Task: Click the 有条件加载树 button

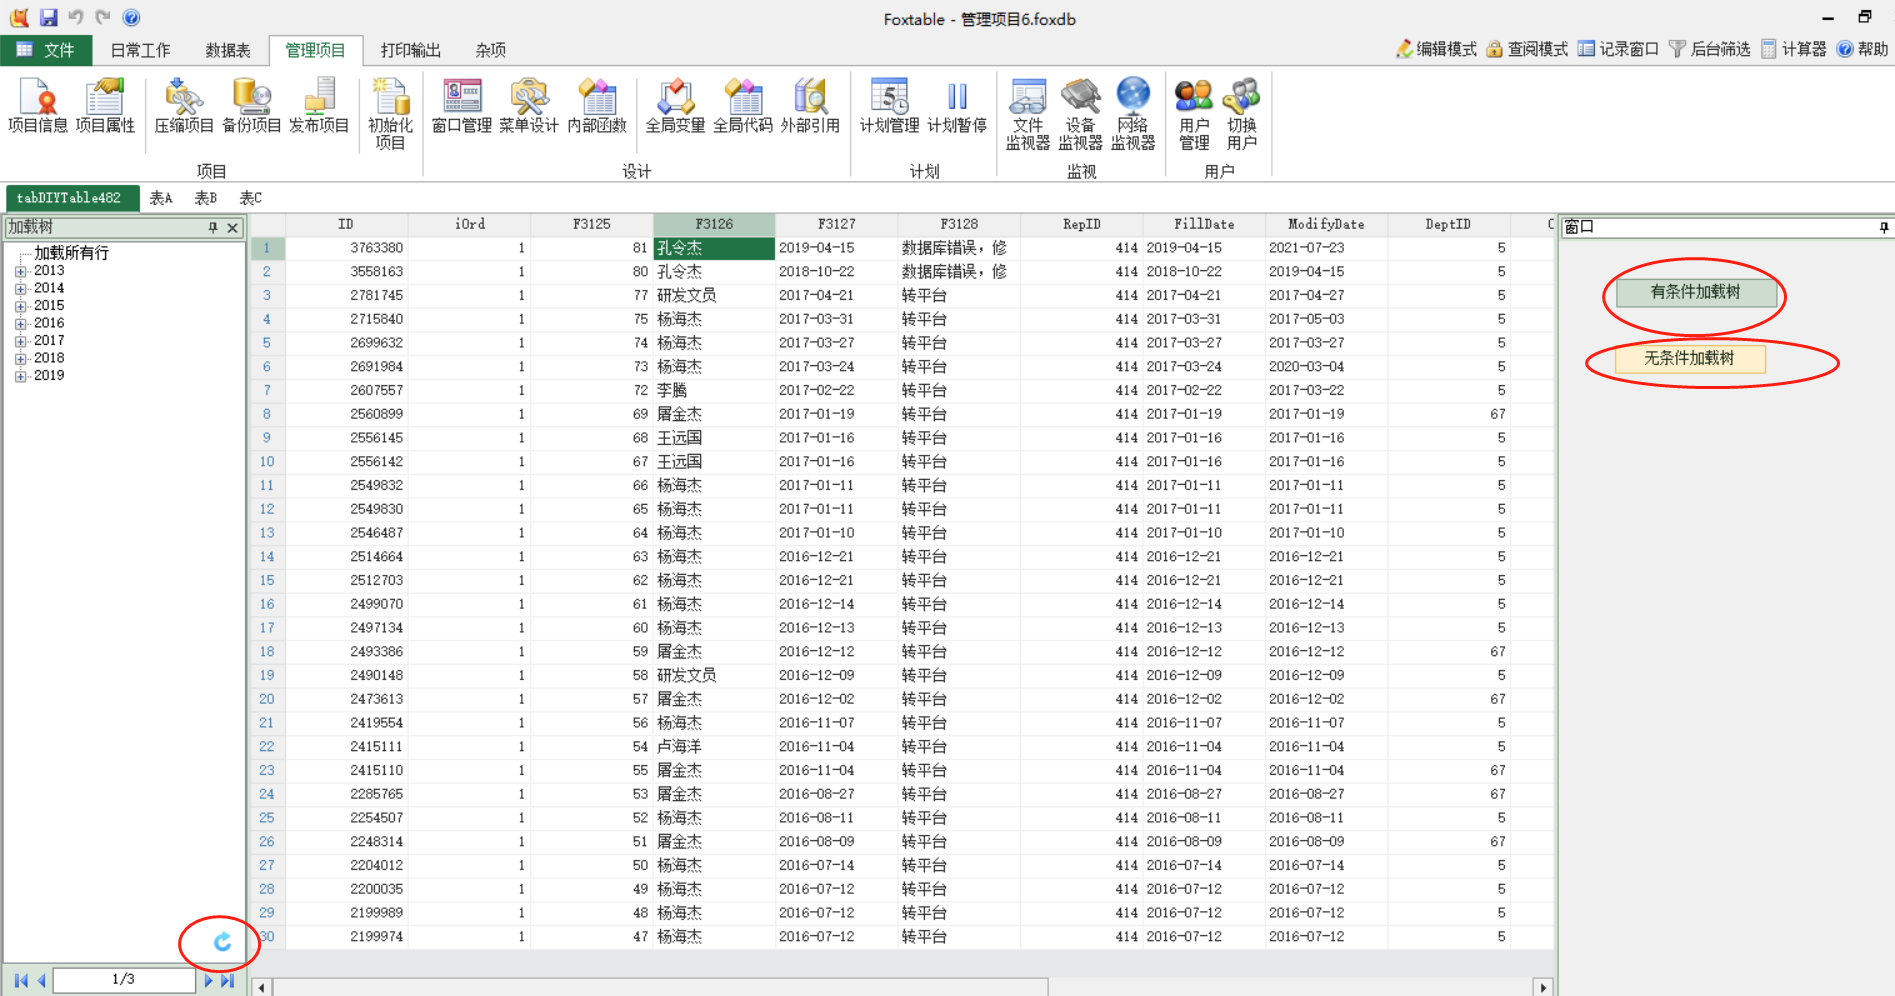Action: [x=1695, y=292]
